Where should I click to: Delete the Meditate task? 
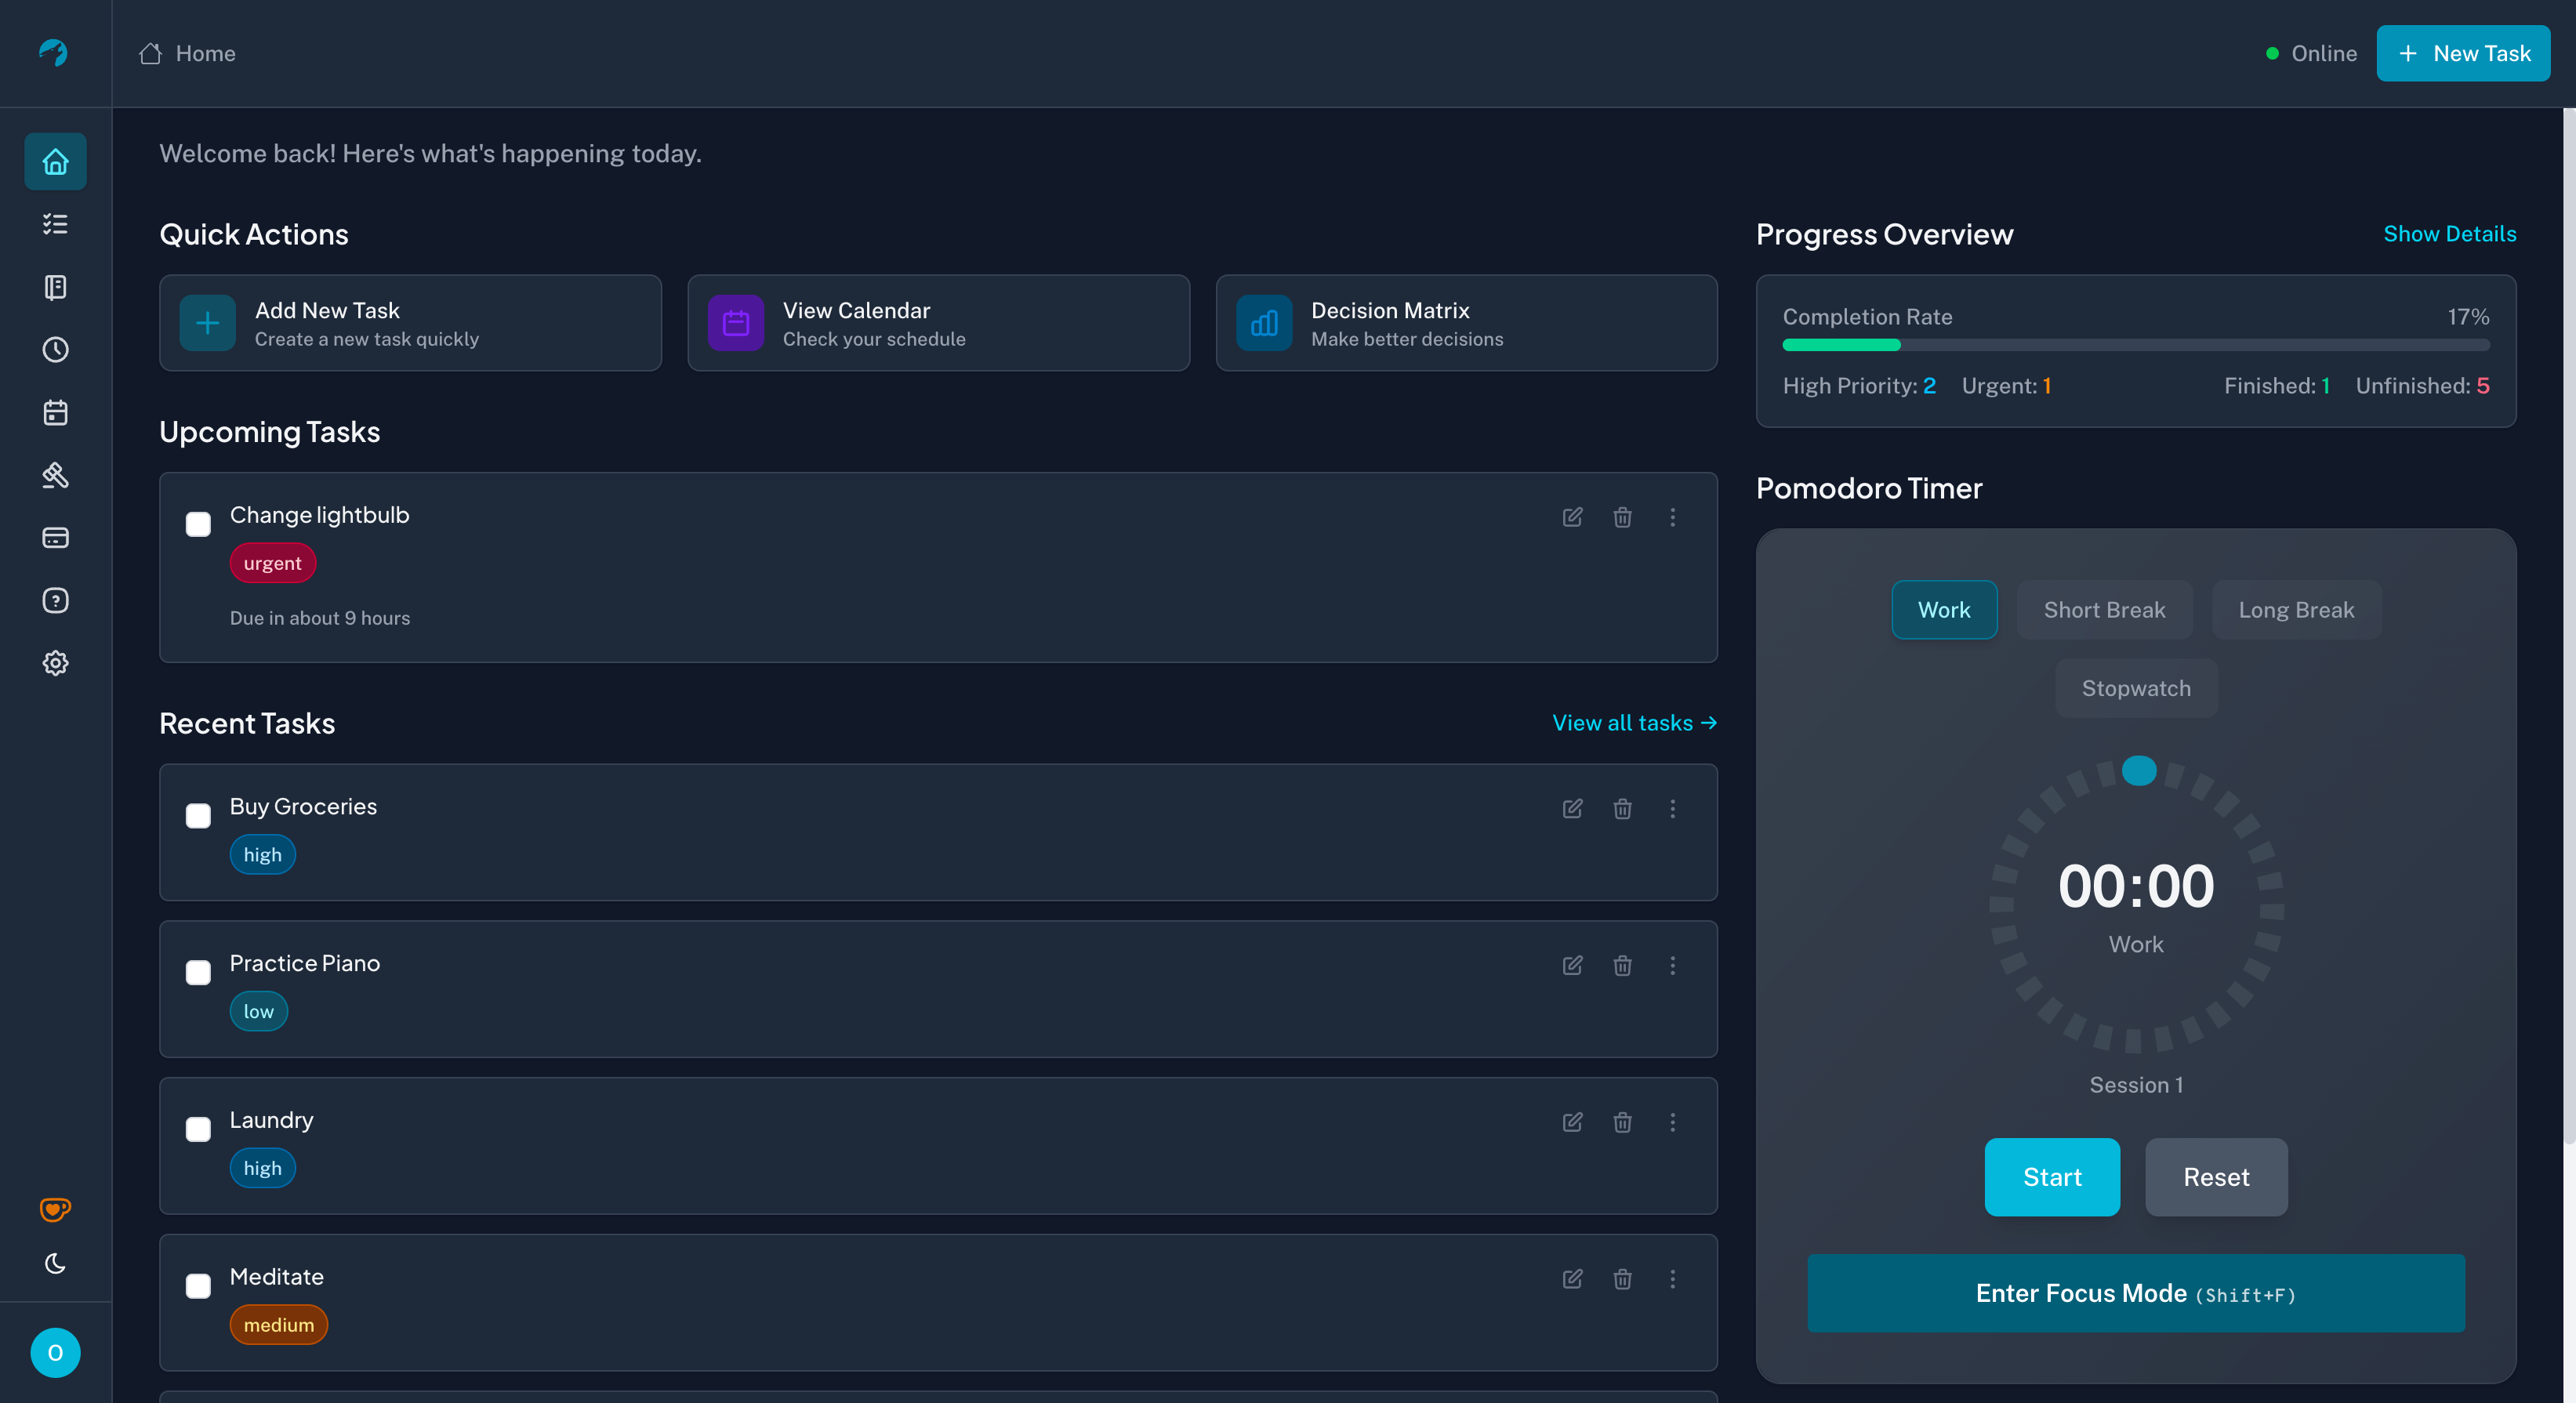[x=1622, y=1279]
